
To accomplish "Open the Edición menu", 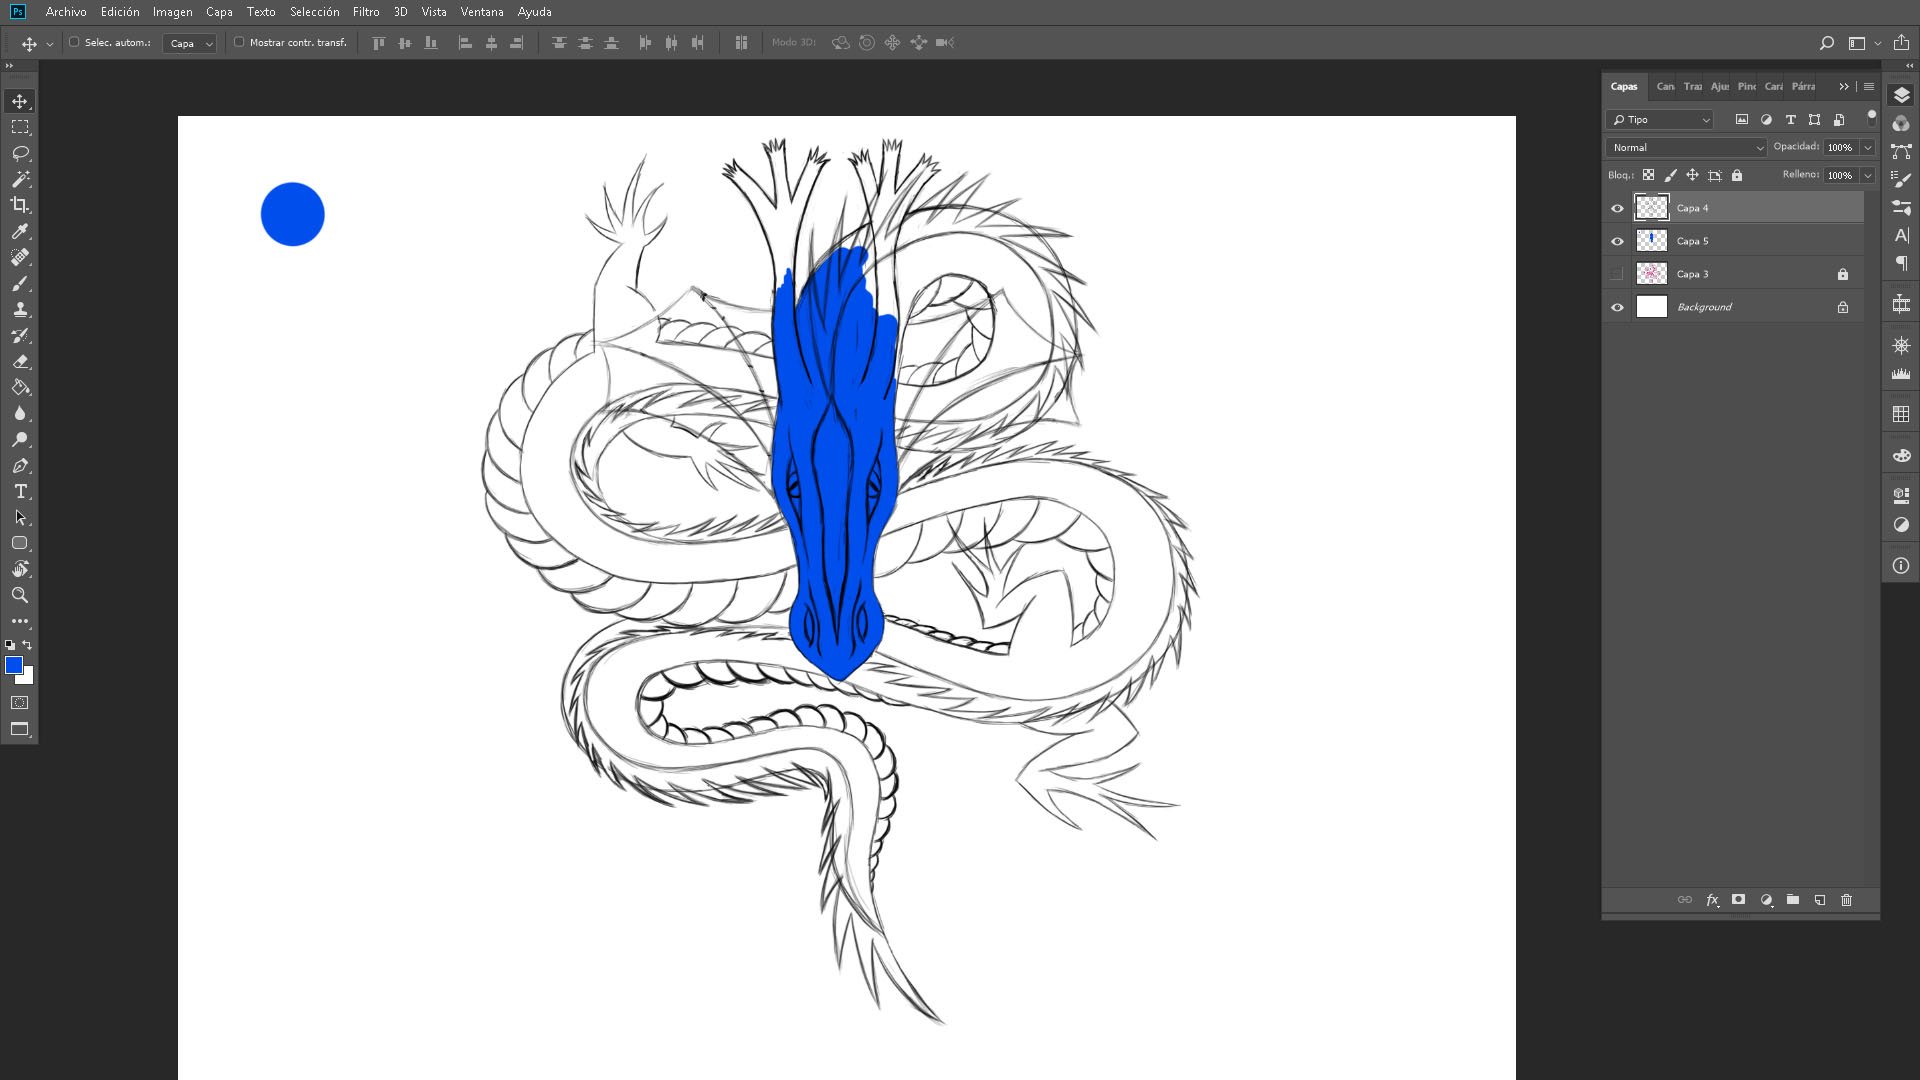I will pos(120,12).
